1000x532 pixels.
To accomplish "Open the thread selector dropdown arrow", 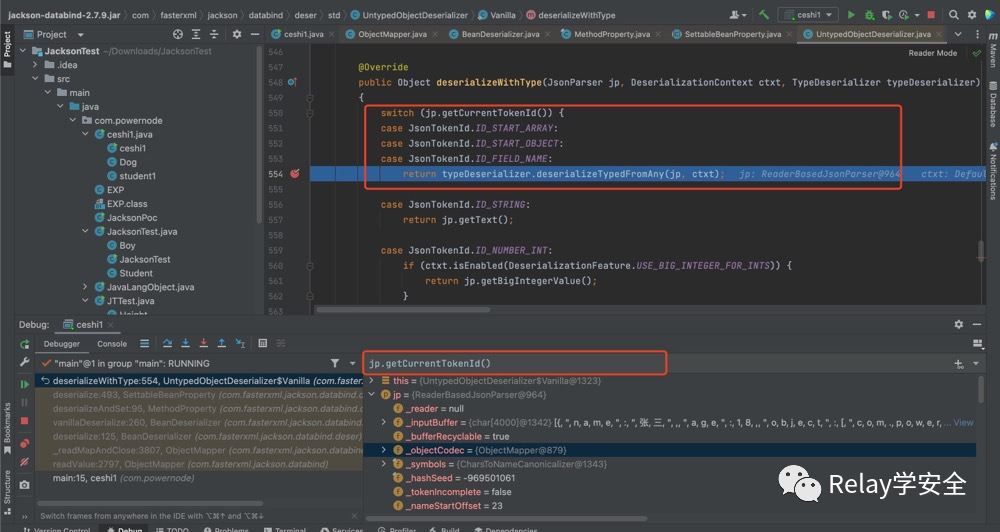I will tap(352, 363).
